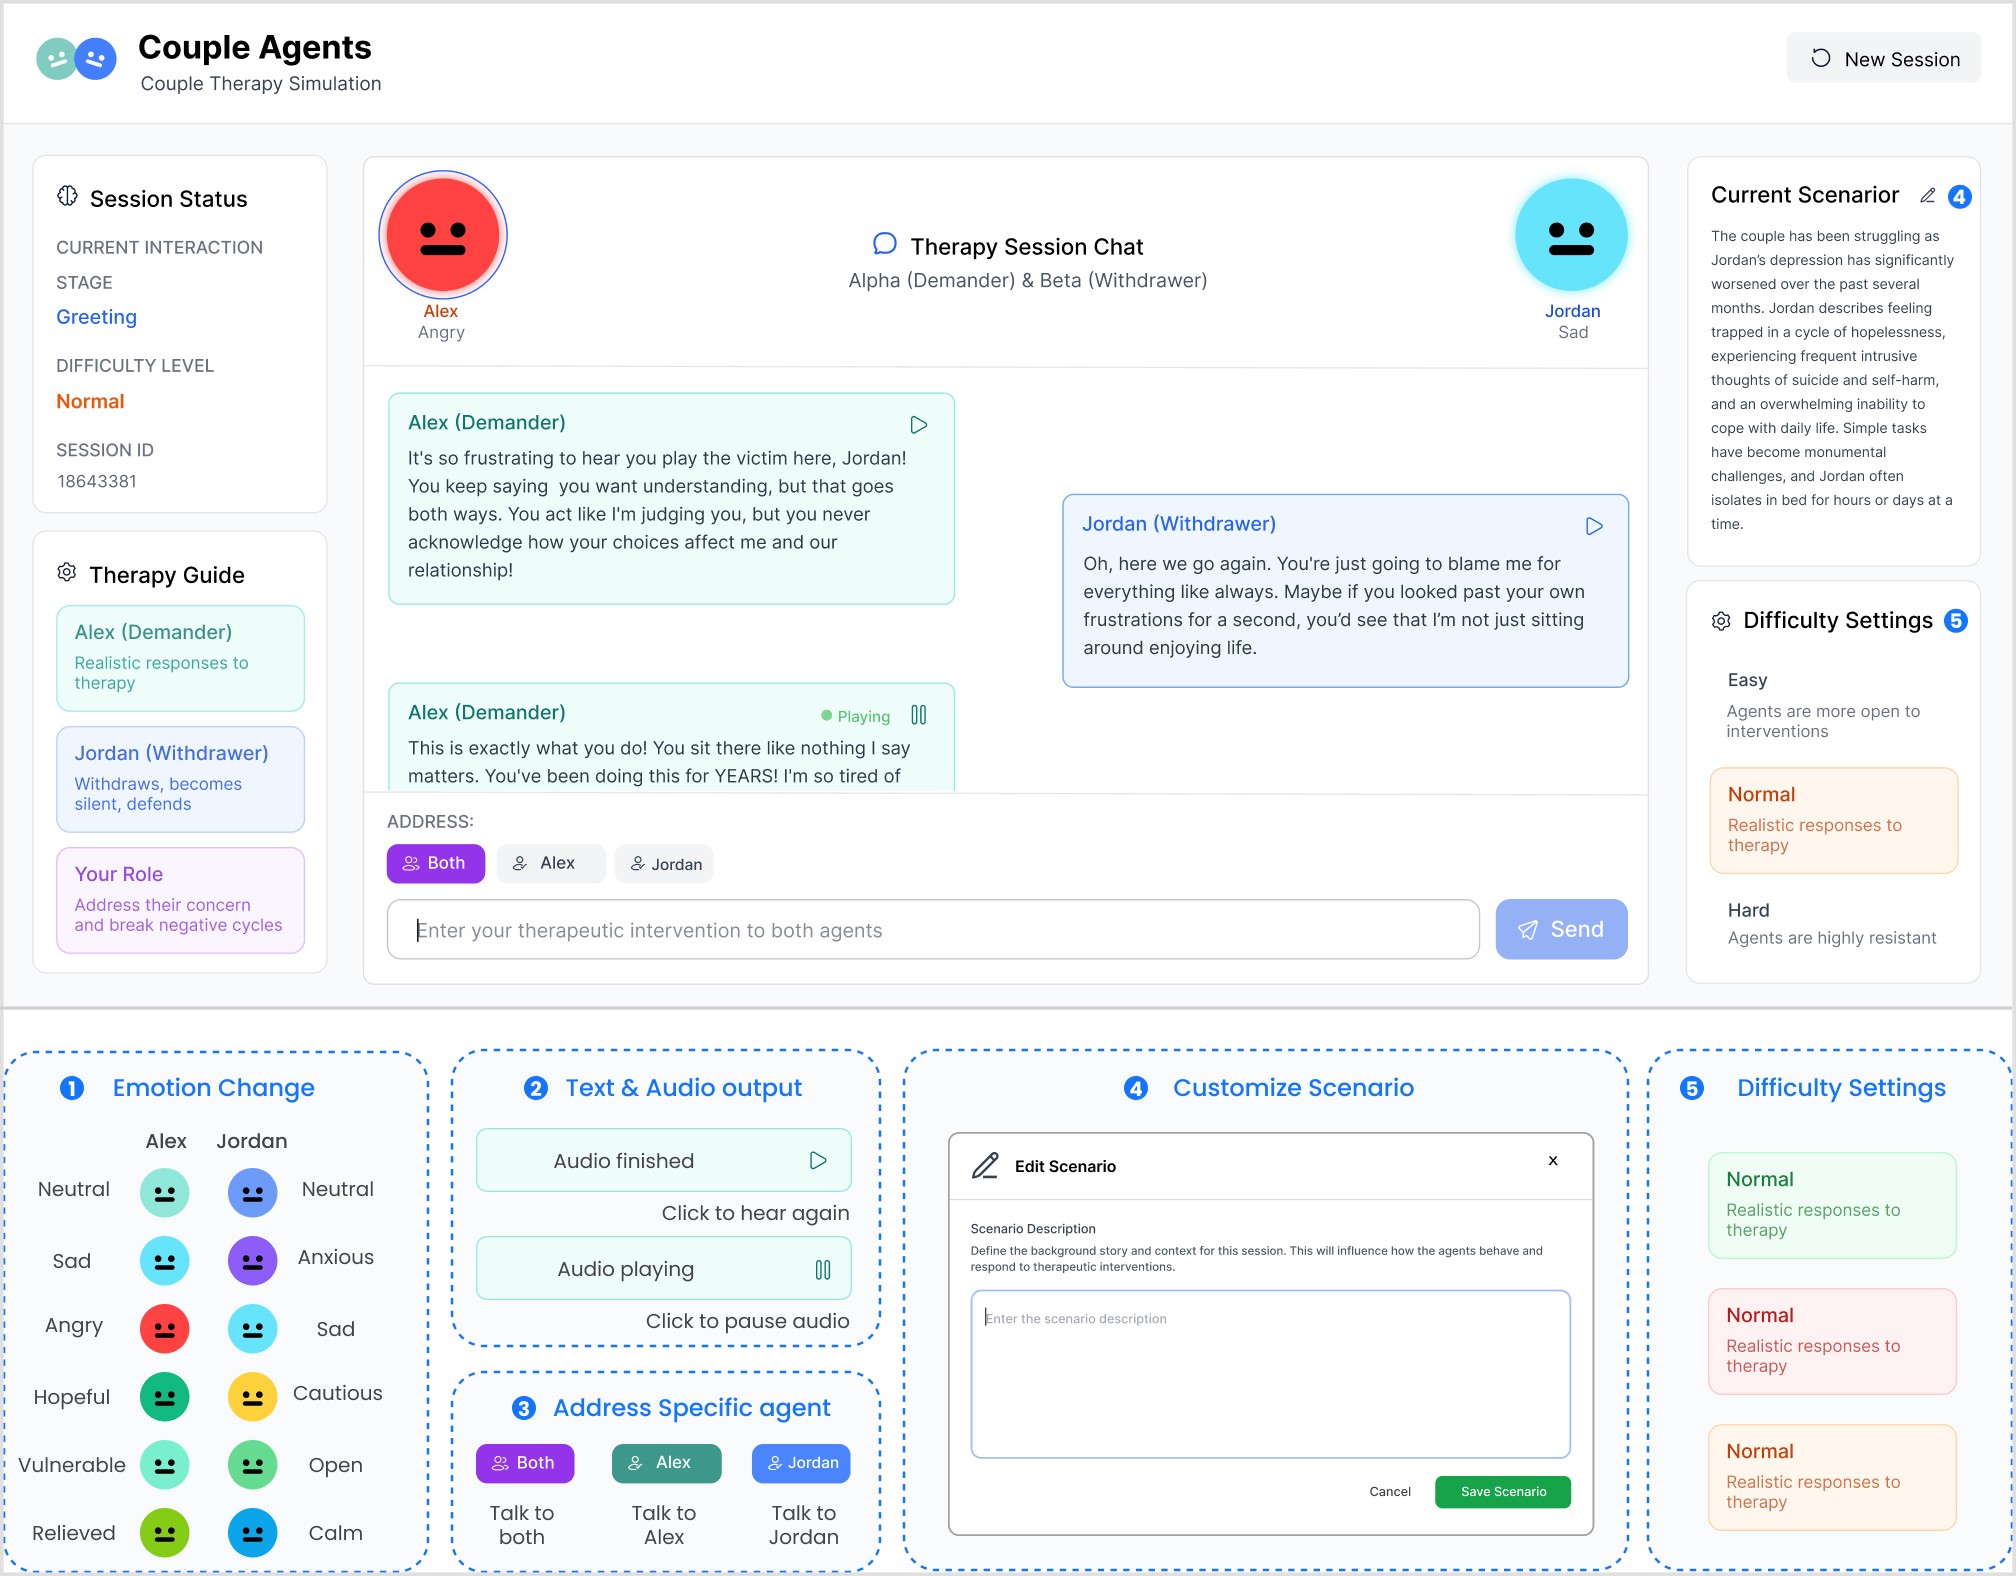
Task: Click the pencil edit icon beside Current Scenario
Action: (1927, 196)
